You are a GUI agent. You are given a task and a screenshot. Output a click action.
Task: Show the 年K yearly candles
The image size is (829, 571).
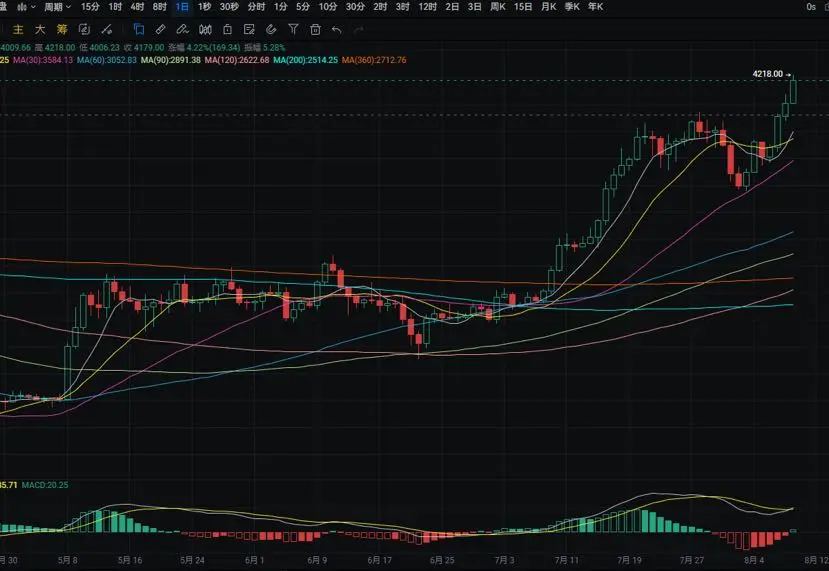click(x=595, y=7)
